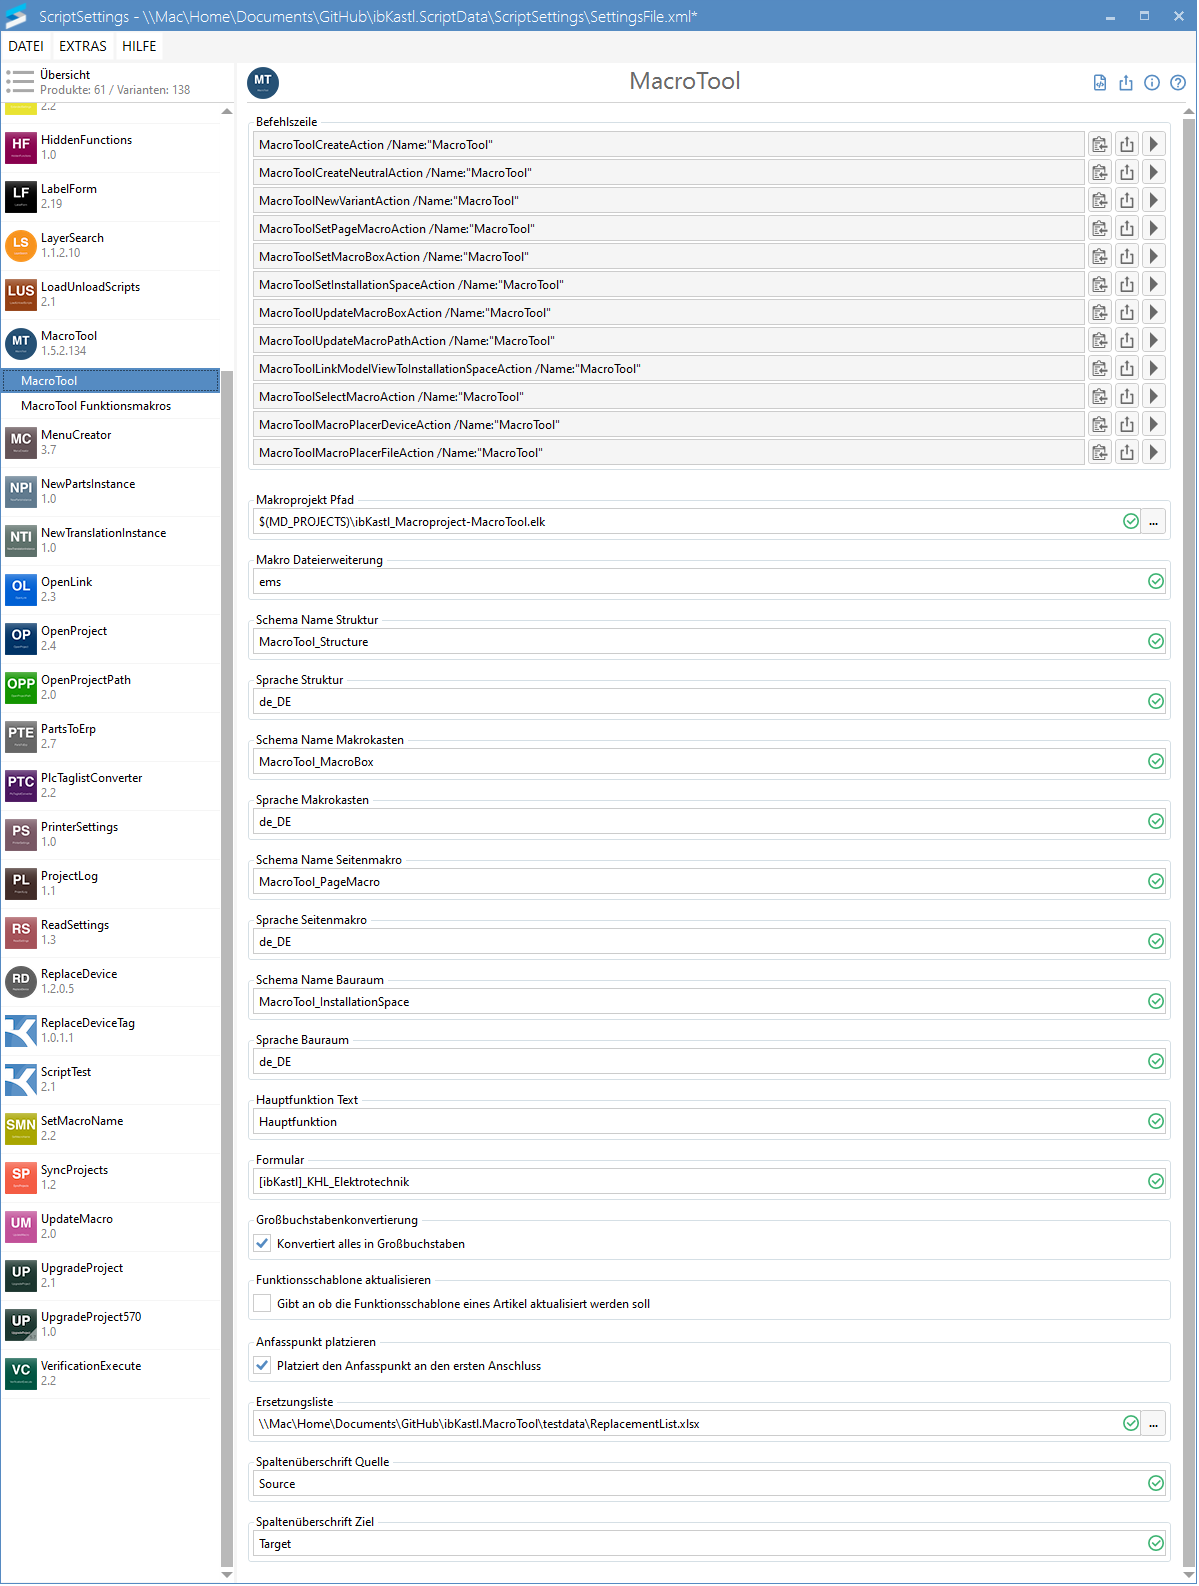Copy MacroToolCreateAction command to clipboard
Screen dimensions: 1199x1586
click(1100, 145)
